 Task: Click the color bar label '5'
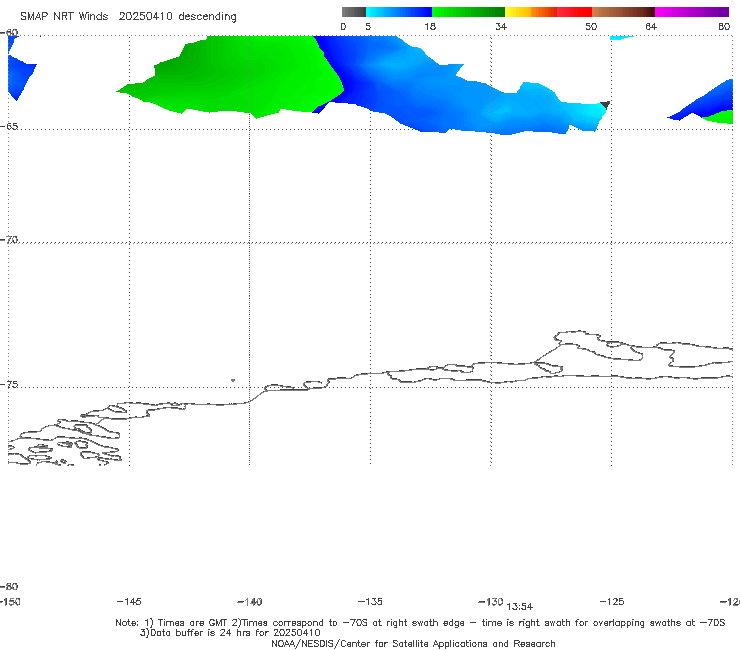click(x=368, y=27)
